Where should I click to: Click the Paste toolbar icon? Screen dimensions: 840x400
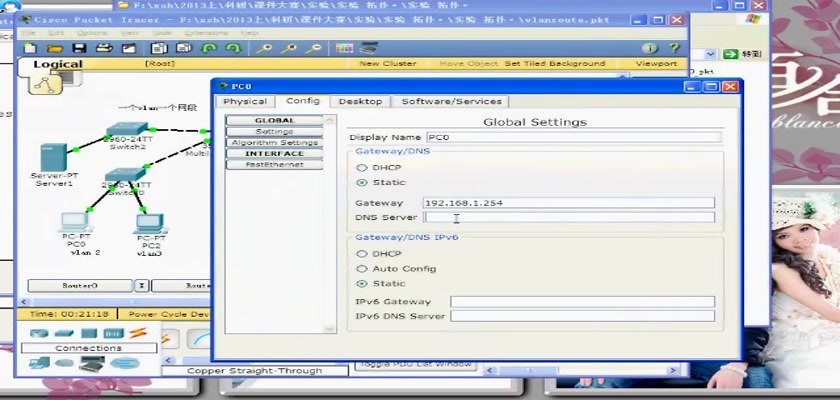[184, 49]
